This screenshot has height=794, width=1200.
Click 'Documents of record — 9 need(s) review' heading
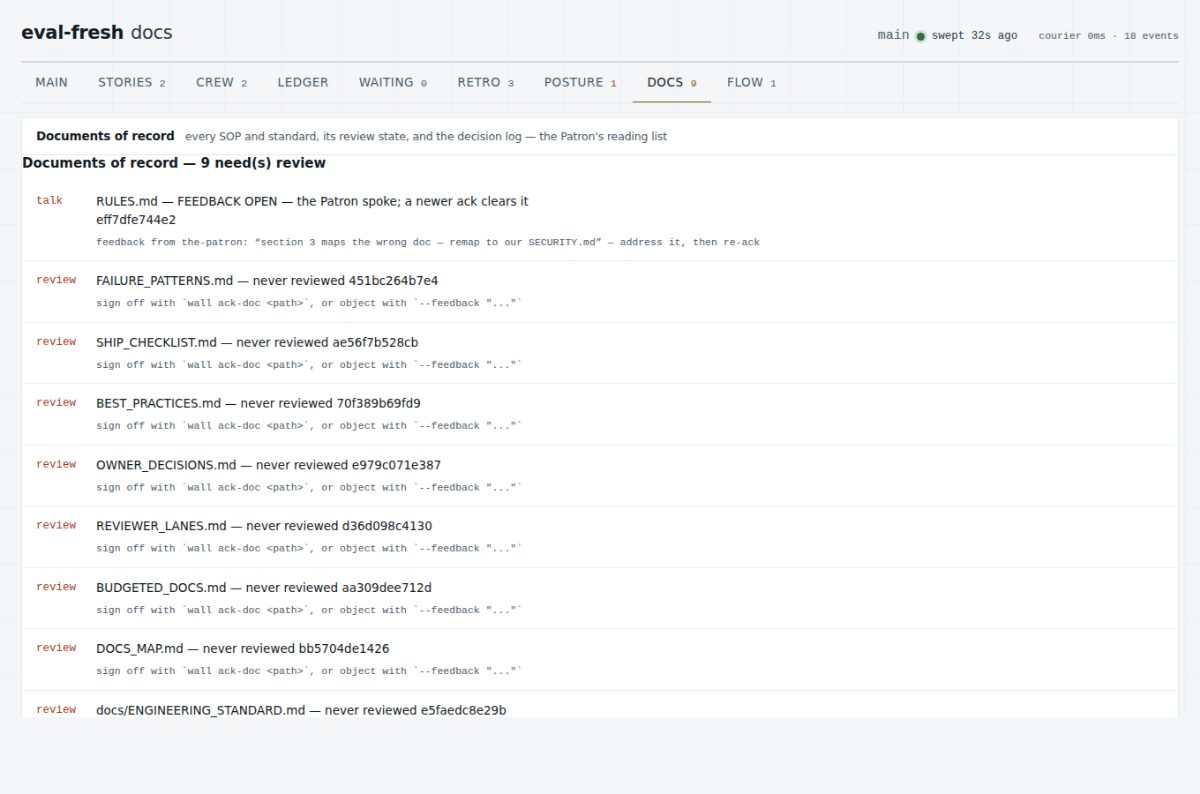(x=174, y=163)
